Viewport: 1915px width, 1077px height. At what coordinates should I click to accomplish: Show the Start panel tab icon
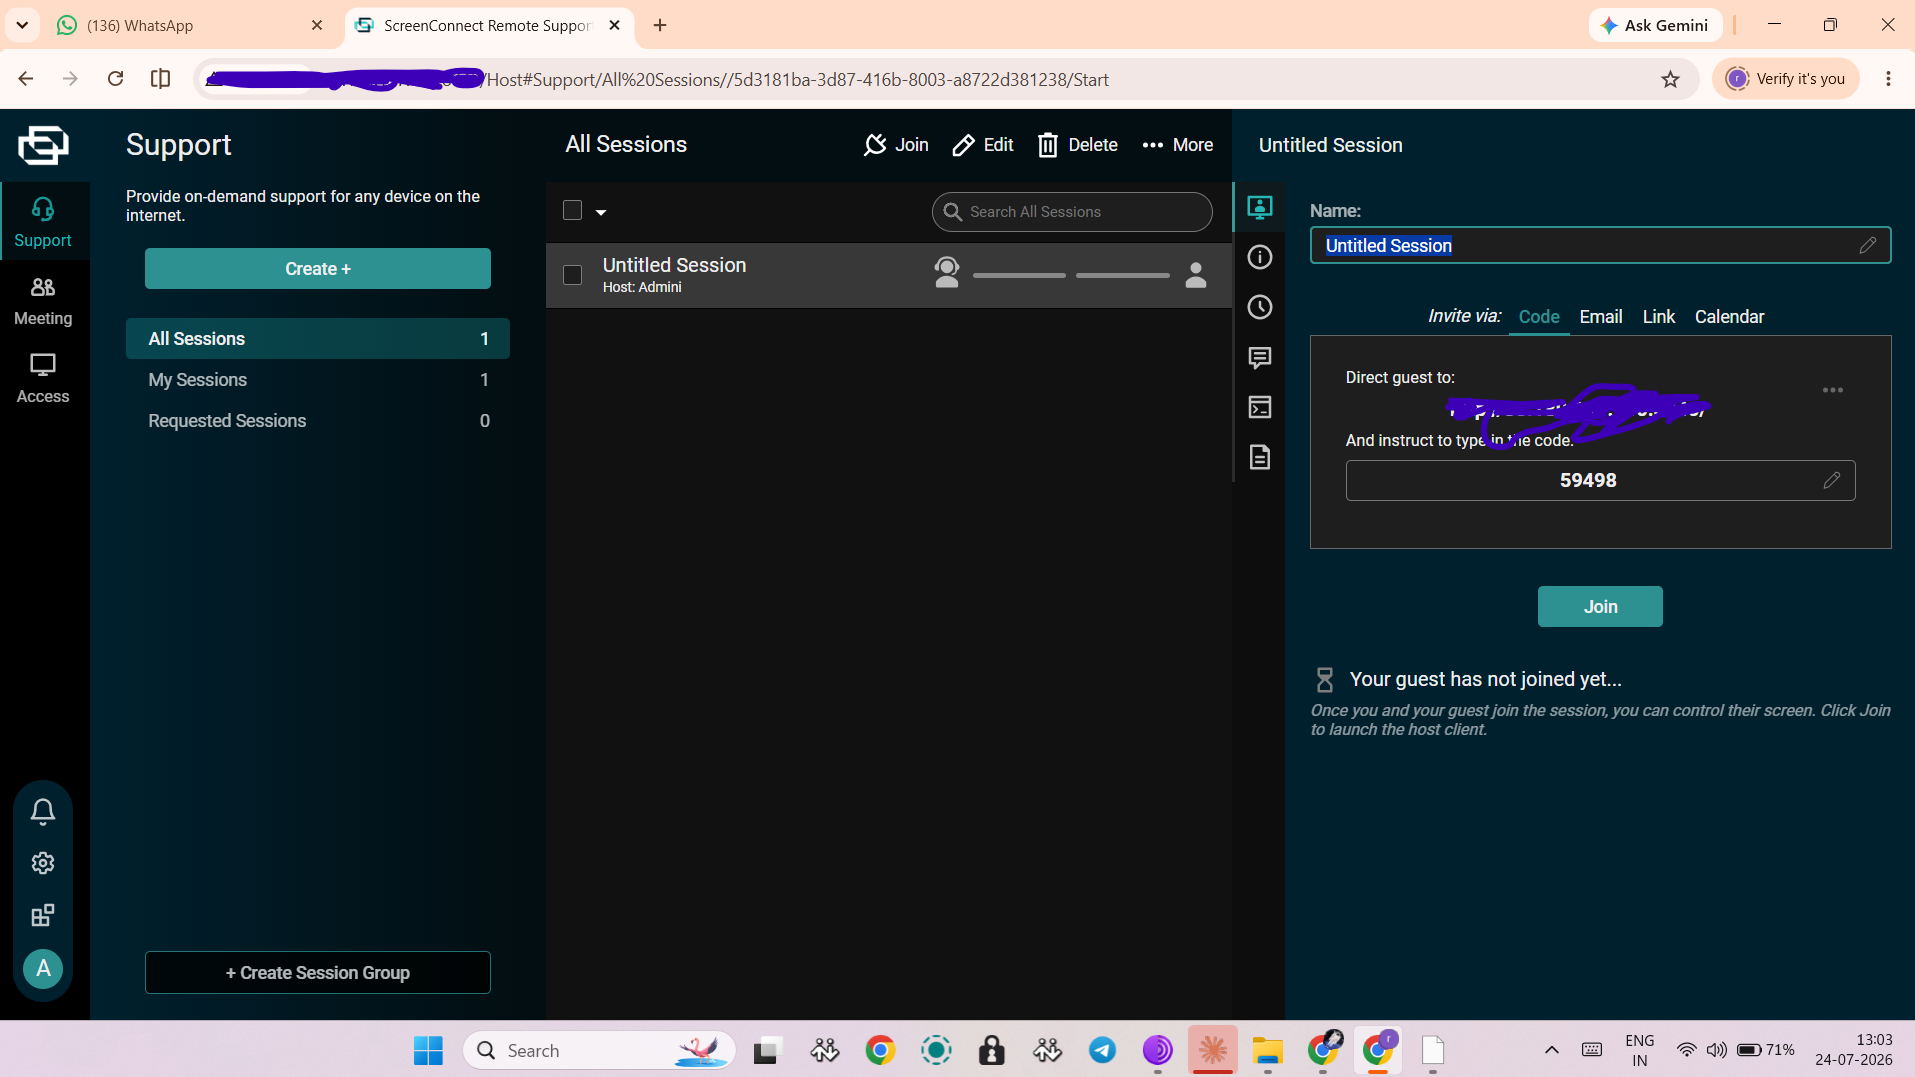[x=1260, y=207]
